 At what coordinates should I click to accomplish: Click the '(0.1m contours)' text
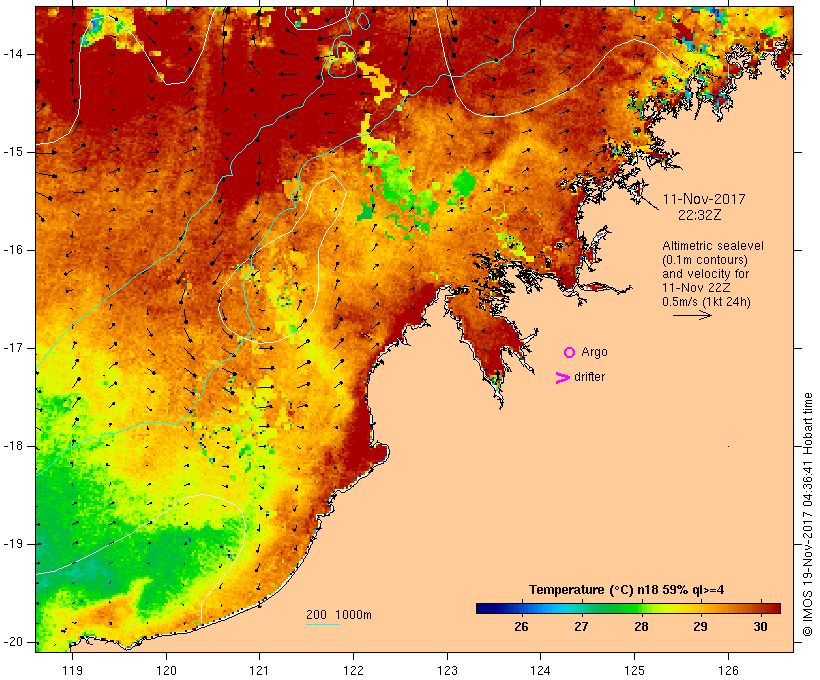point(704,260)
